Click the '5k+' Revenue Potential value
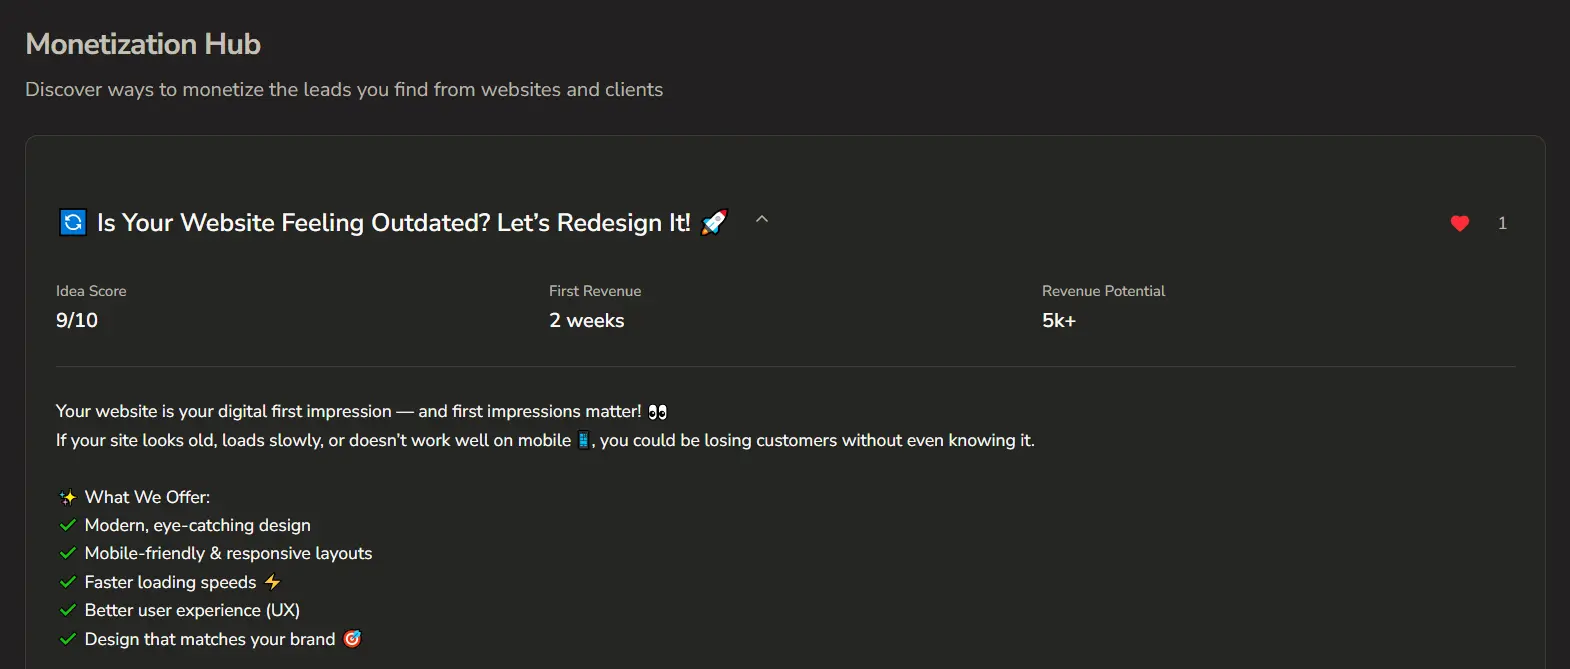Image resolution: width=1570 pixels, height=669 pixels. (x=1058, y=320)
